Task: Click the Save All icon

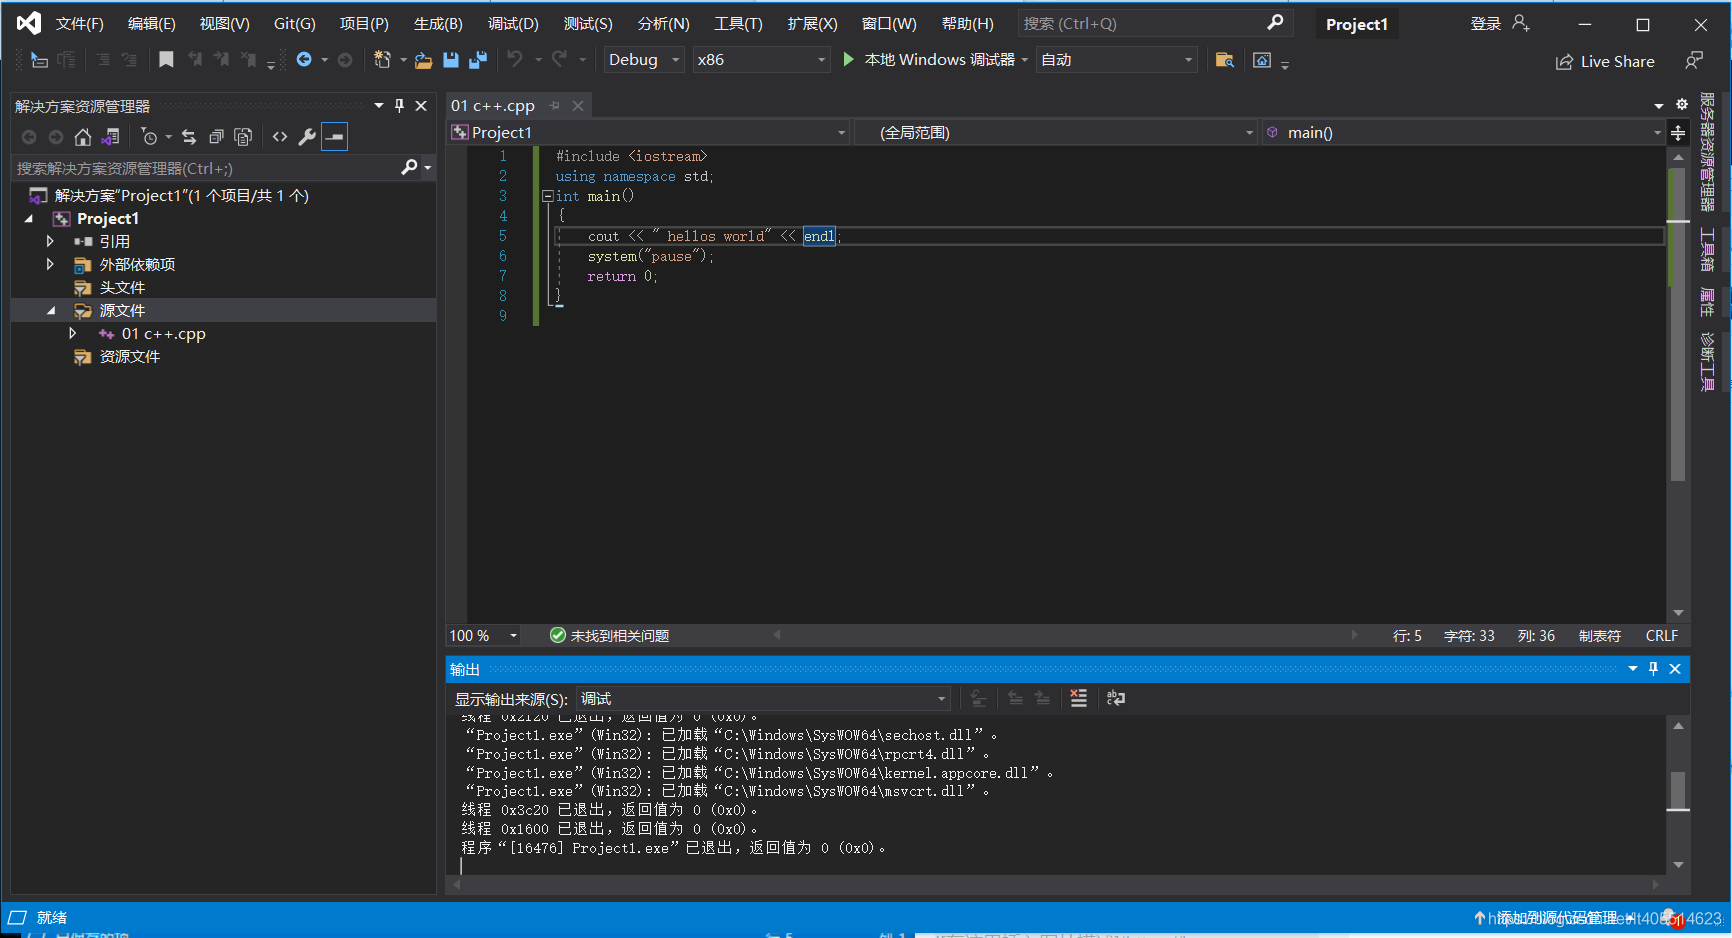Action: pyautogui.click(x=478, y=60)
